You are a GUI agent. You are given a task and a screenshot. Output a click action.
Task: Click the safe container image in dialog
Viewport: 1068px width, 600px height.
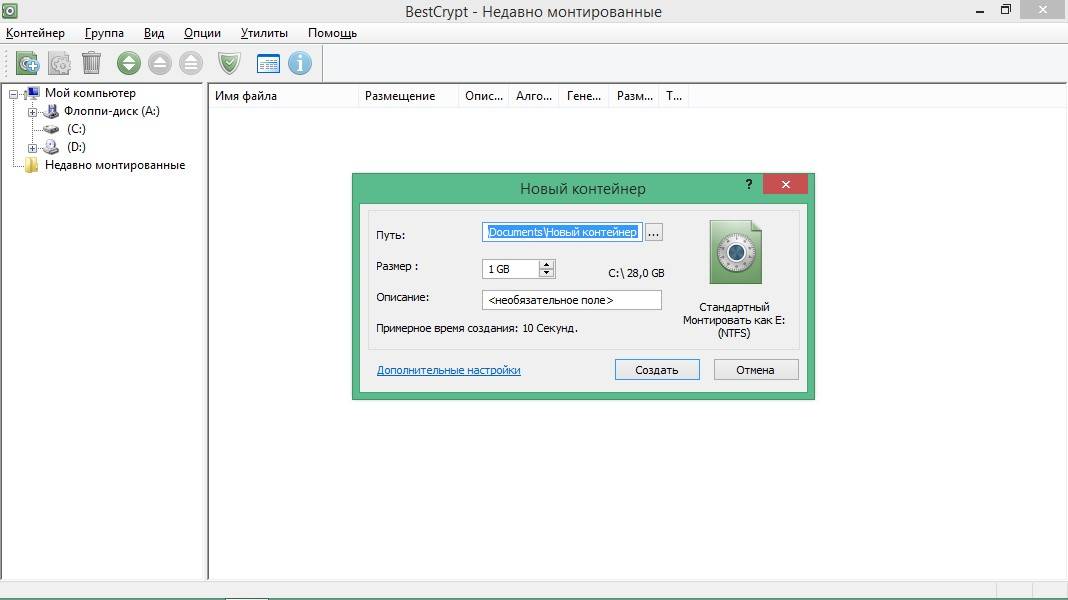[x=736, y=252]
